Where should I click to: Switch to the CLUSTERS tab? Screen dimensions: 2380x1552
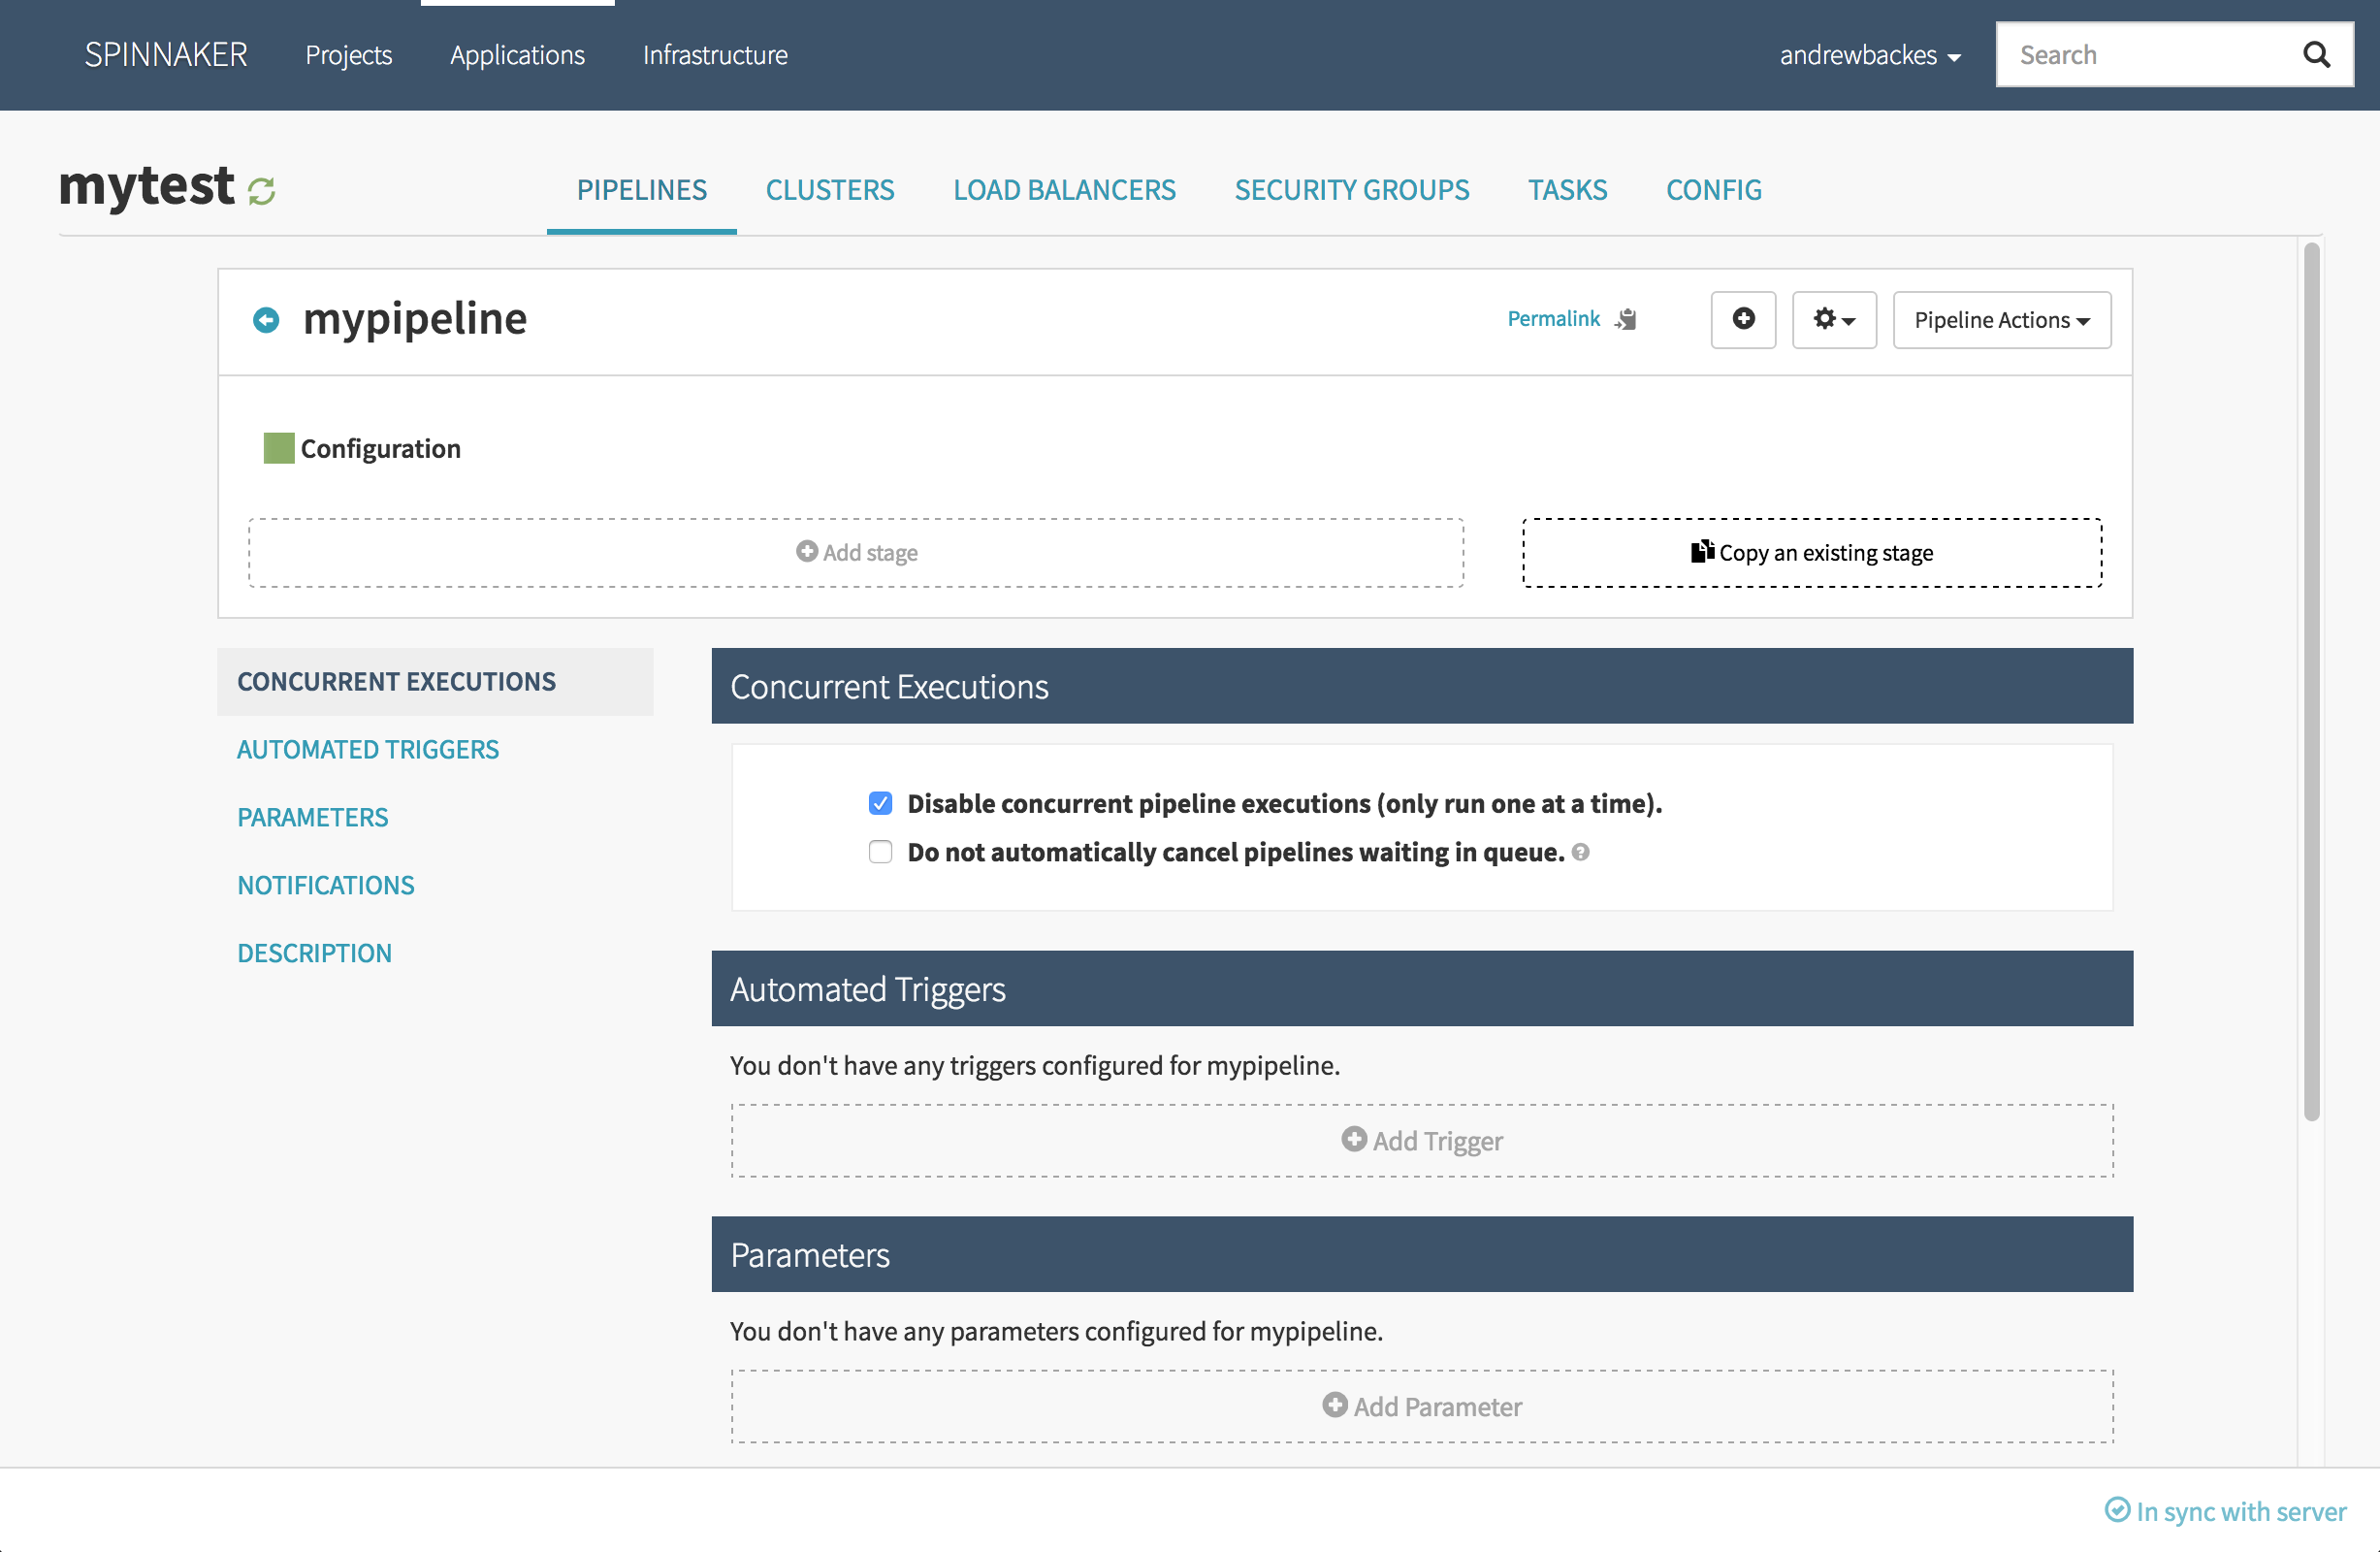[x=829, y=190]
